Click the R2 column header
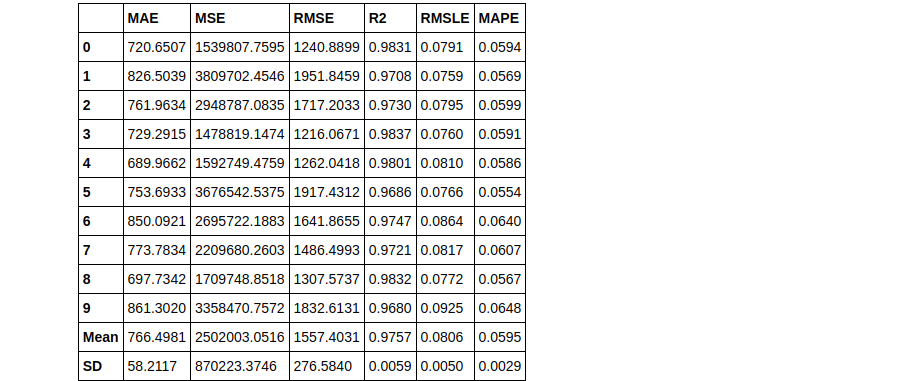 coord(377,18)
